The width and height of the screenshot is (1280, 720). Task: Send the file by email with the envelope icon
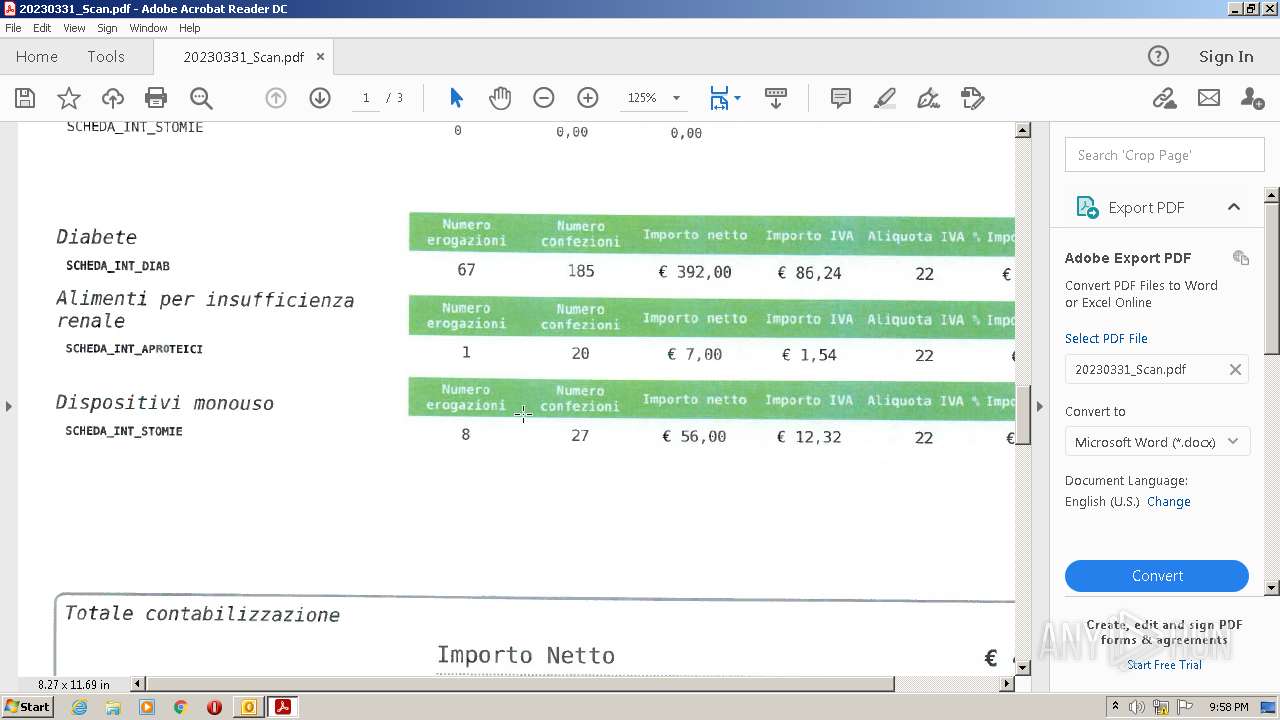tap(1209, 98)
